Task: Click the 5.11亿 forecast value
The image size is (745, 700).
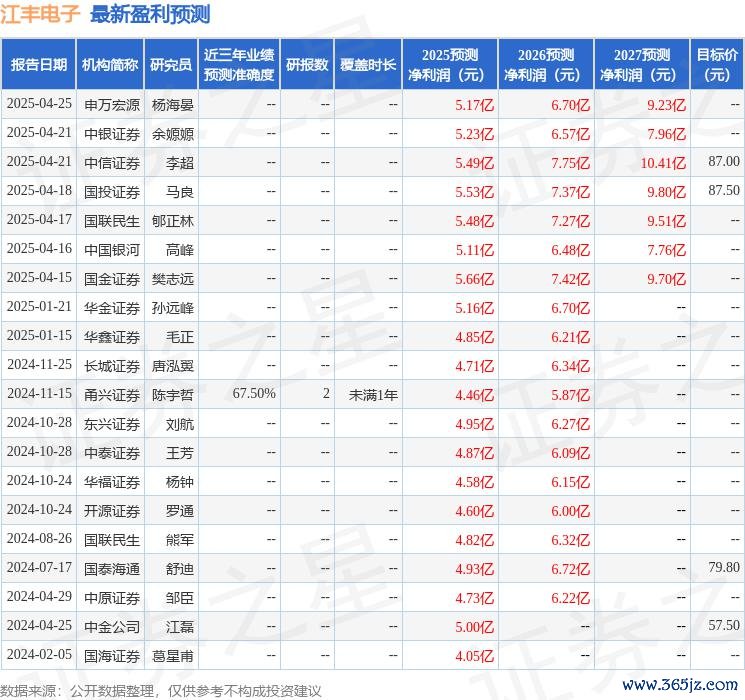Action: (475, 250)
